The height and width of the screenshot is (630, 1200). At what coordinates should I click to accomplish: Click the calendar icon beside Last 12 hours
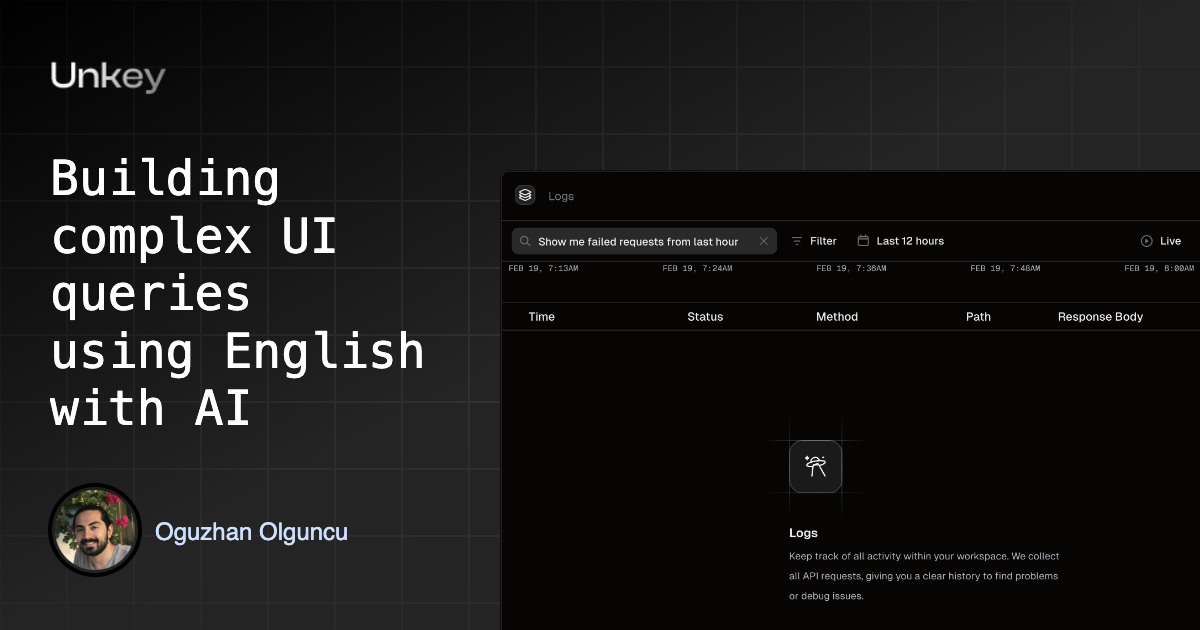pos(862,241)
